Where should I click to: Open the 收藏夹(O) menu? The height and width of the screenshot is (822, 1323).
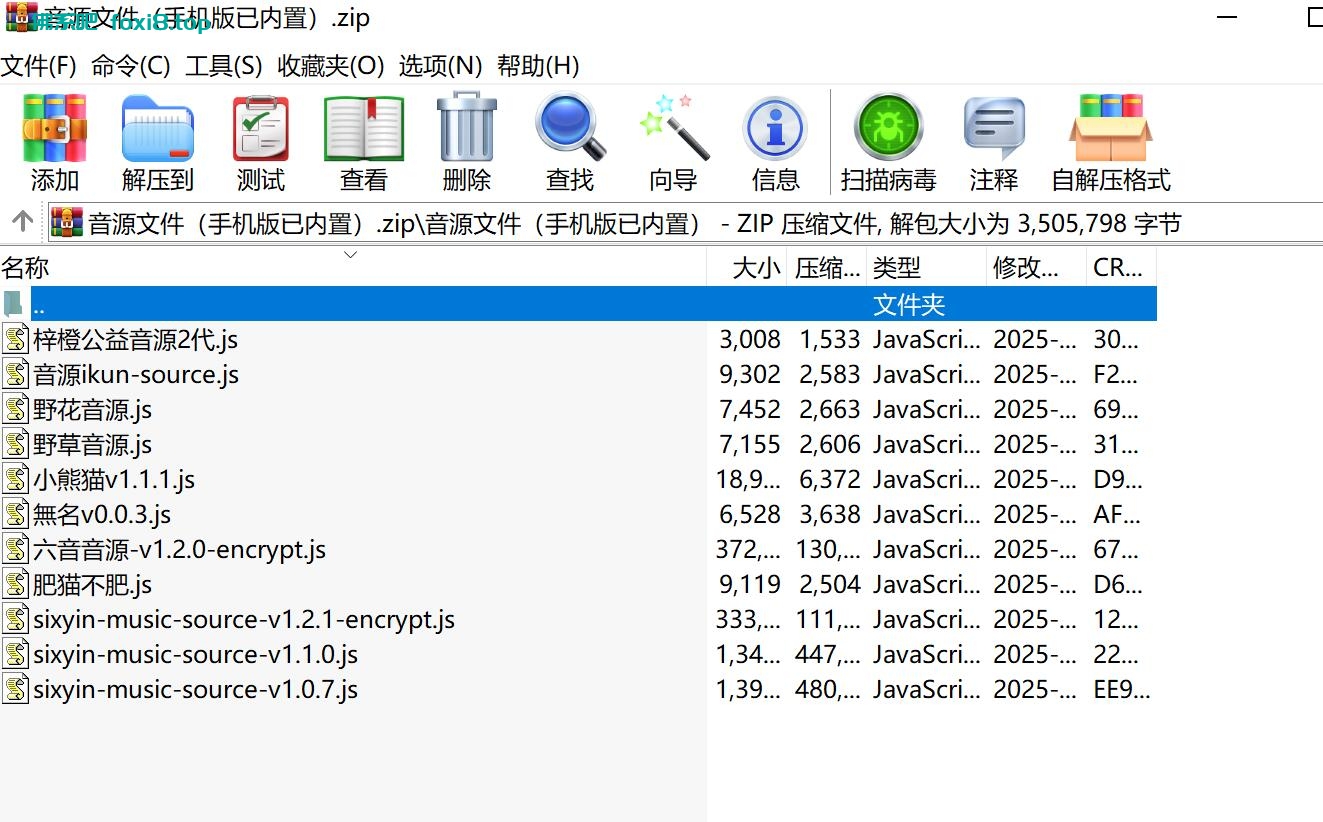[330, 66]
